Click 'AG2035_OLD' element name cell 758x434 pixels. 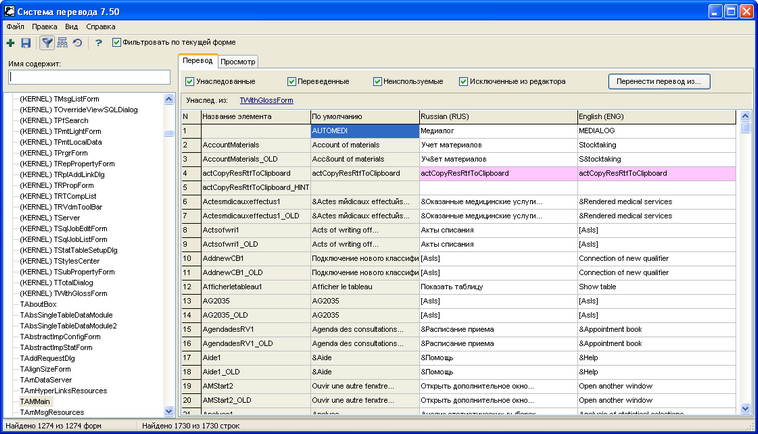(x=256, y=315)
